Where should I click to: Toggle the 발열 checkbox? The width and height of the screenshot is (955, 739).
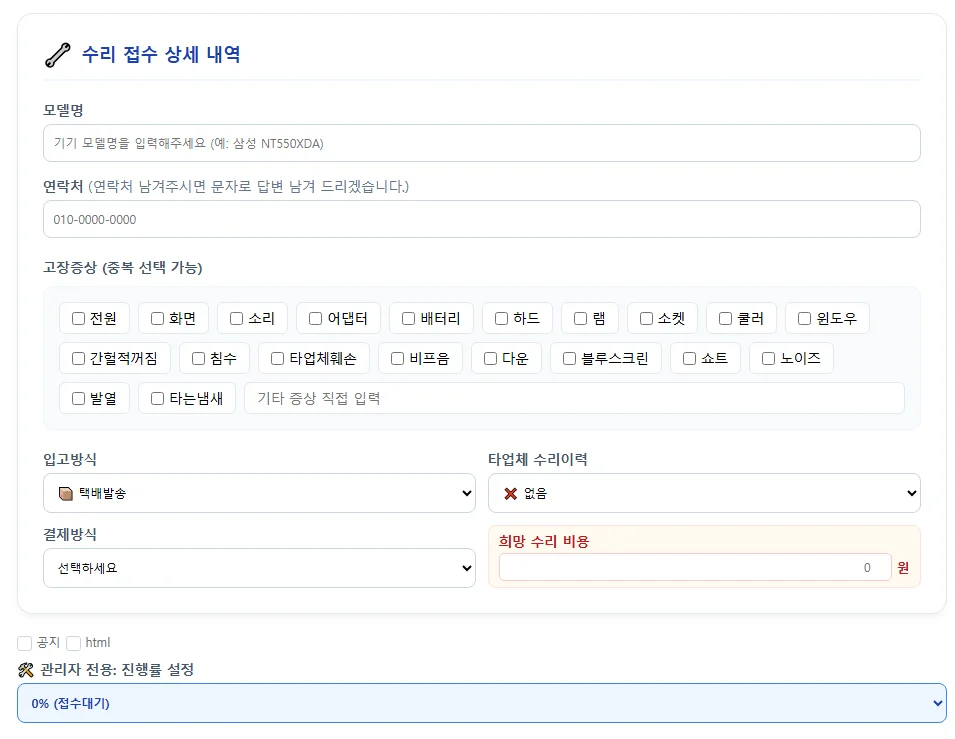tap(79, 398)
